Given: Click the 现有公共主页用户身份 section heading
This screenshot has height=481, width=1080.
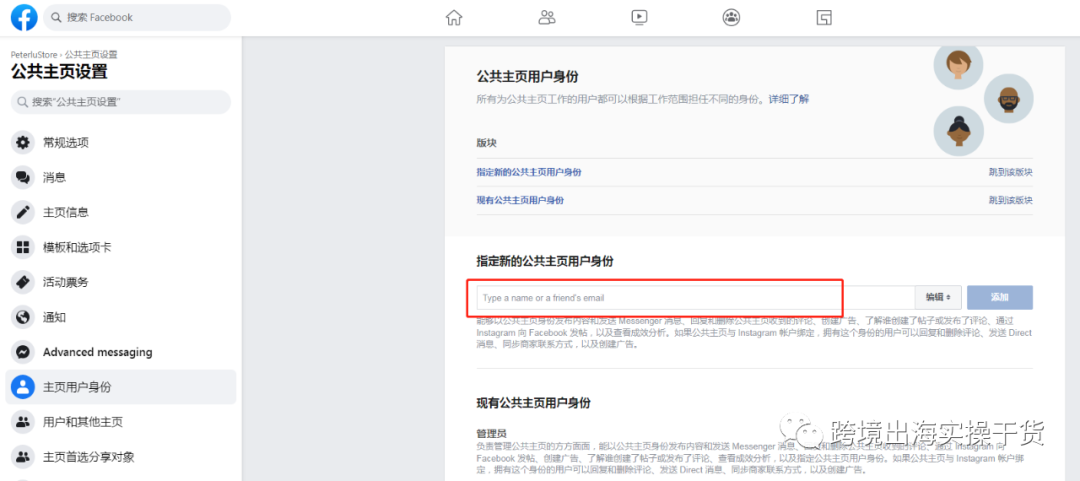Looking at the screenshot, I should tap(533, 402).
